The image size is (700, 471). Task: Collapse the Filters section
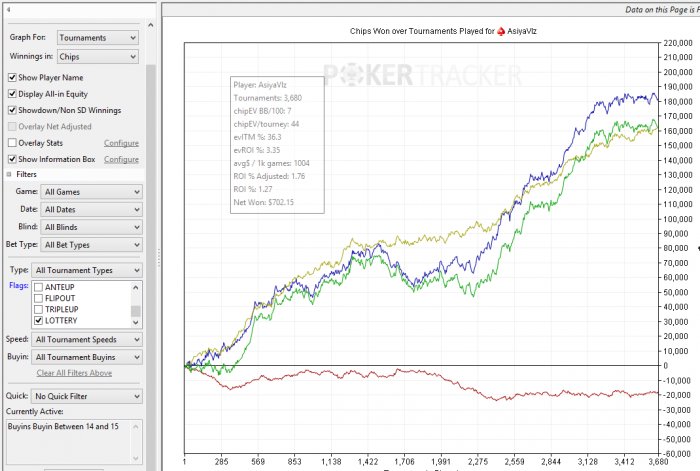(x=9, y=174)
